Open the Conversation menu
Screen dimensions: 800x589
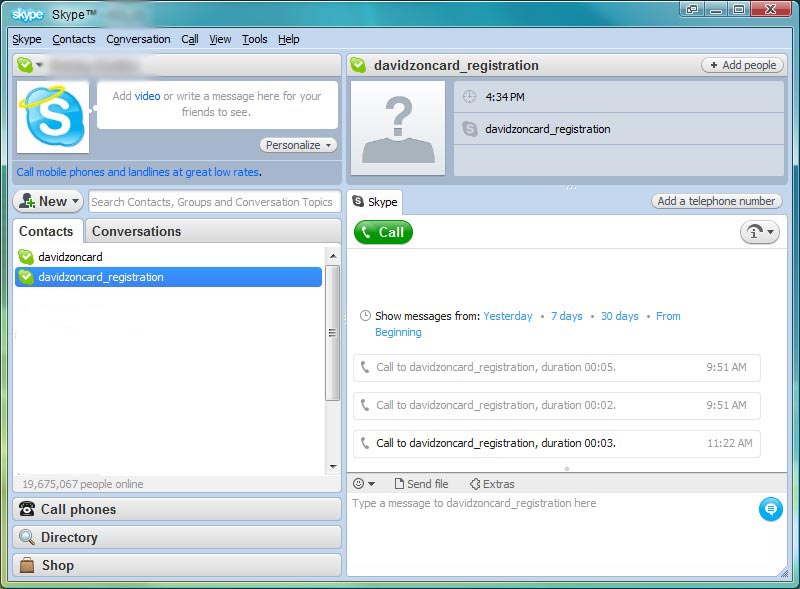(138, 39)
